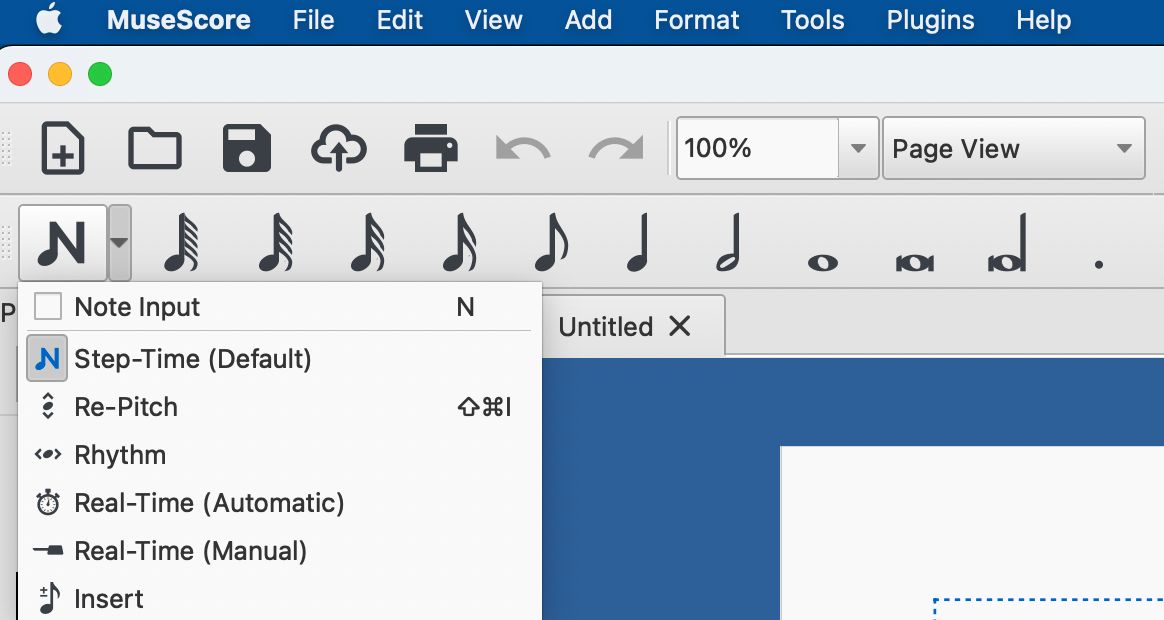Viewport: 1164px width, 620px height.
Task: Tick the Note Input checkbox
Action: point(48,306)
